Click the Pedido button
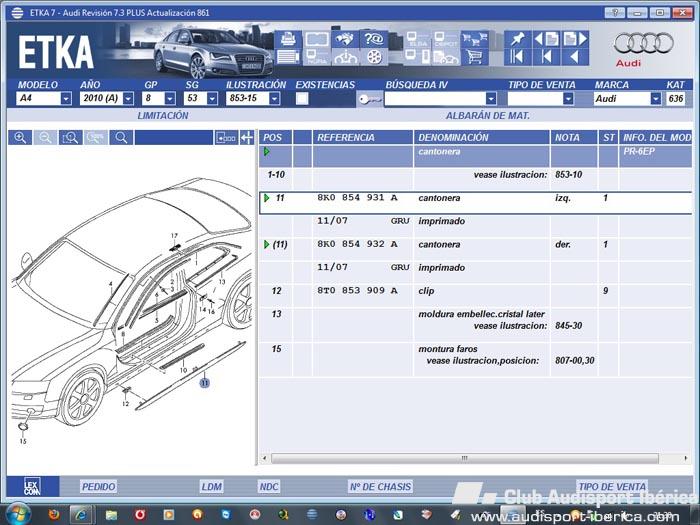The height and width of the screenshot is (525, 700). click(99, 487)
